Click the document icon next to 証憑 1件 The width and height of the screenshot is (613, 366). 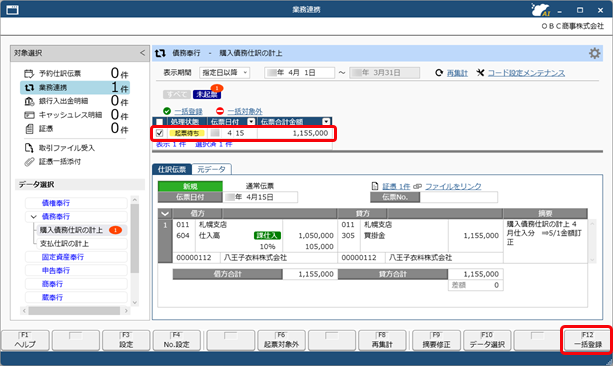375,186
